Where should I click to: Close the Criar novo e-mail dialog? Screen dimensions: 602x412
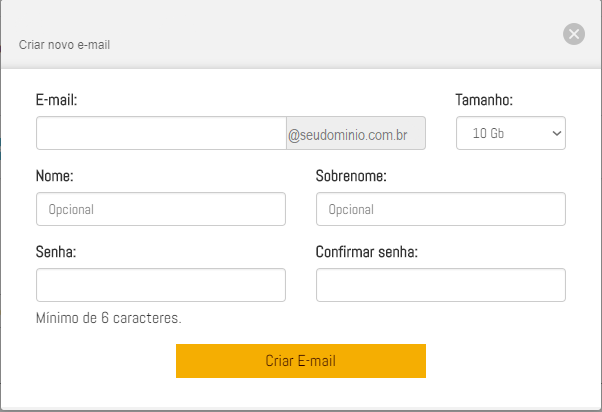pos(574,34)
